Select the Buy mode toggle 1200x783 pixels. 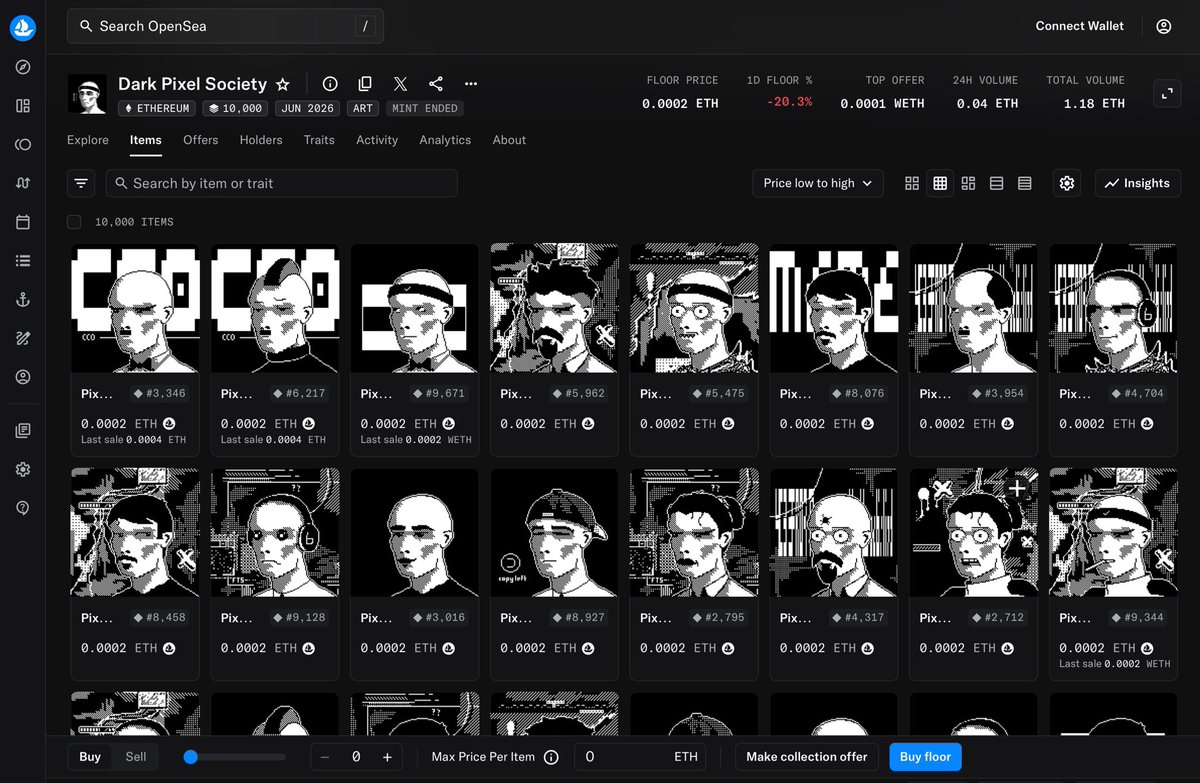[x=90, y=757]
